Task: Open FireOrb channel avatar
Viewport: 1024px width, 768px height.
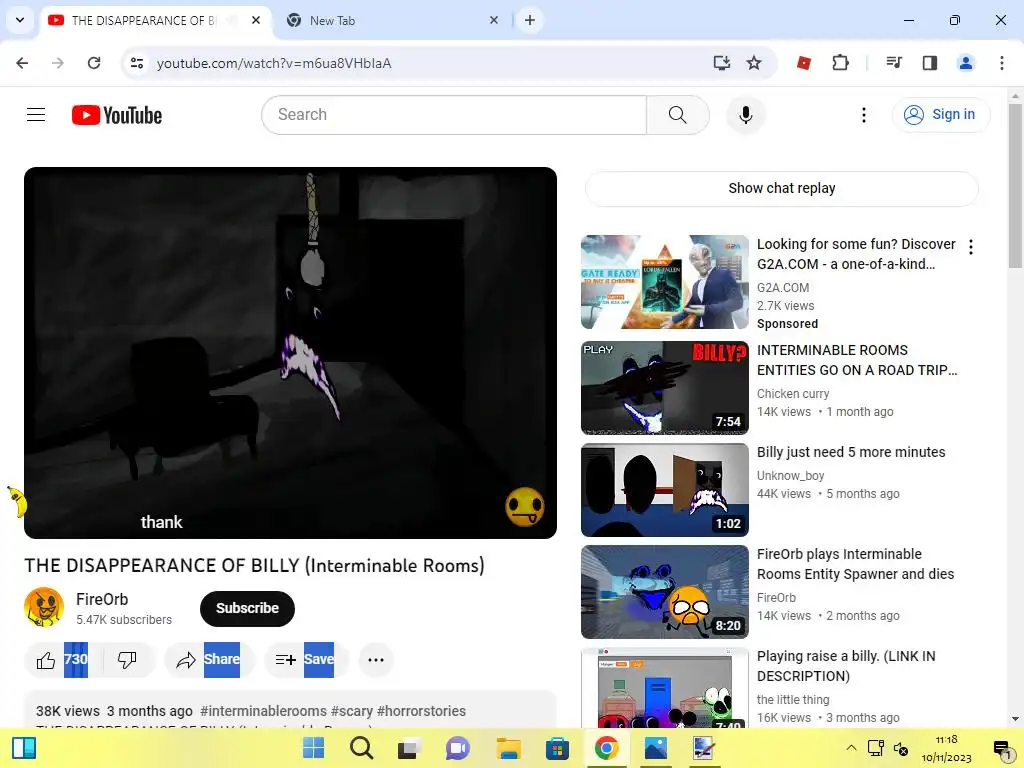Action: point(44,607)
